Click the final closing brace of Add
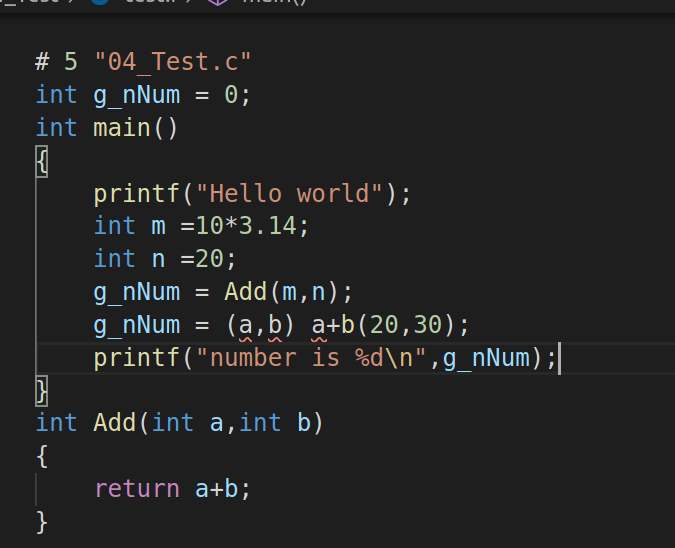 pos(42,521)
